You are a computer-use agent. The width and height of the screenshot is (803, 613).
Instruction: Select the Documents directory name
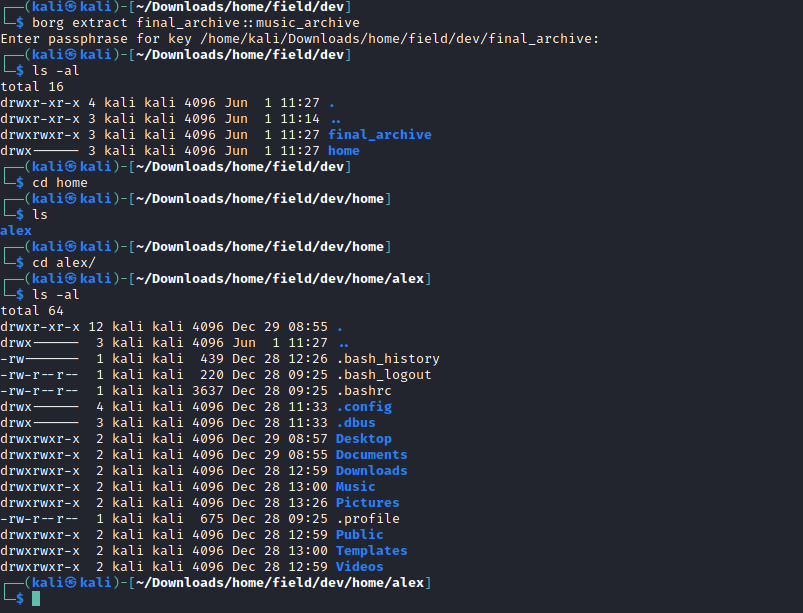(371, 455)
